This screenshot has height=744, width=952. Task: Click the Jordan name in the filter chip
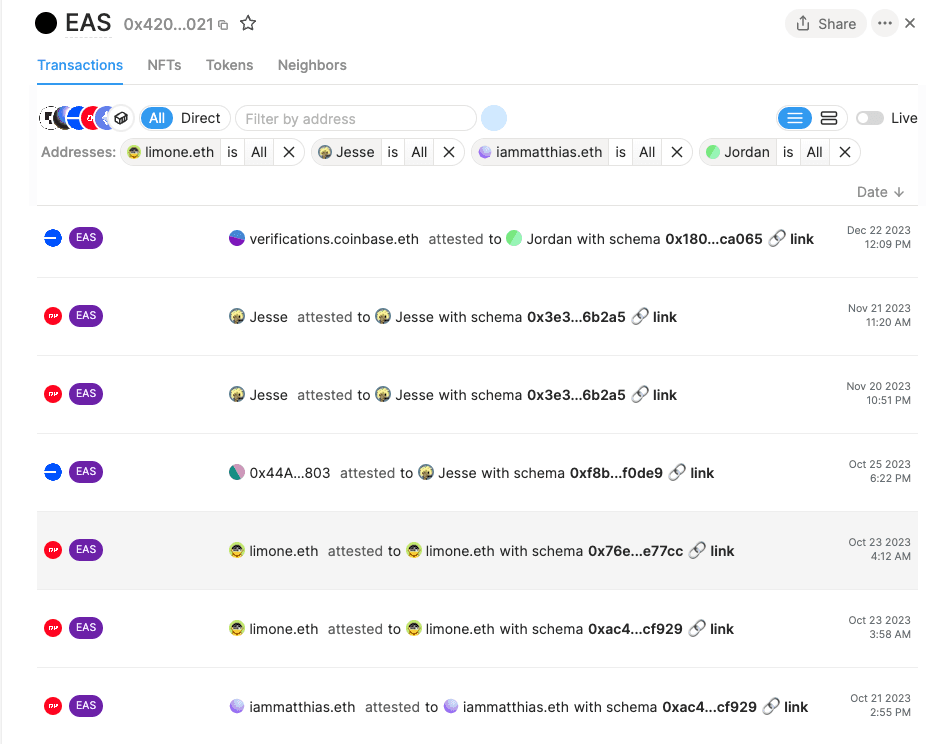[x=747, y=152]
